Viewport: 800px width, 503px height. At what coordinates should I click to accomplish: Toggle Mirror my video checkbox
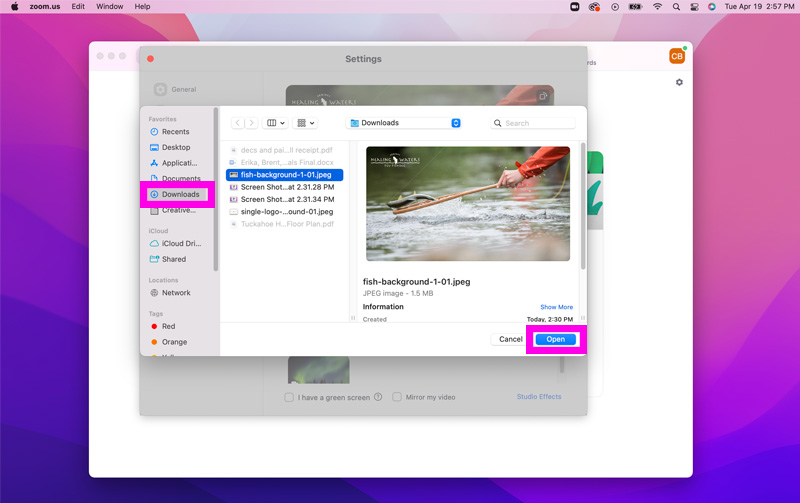(x=396, y=397)
